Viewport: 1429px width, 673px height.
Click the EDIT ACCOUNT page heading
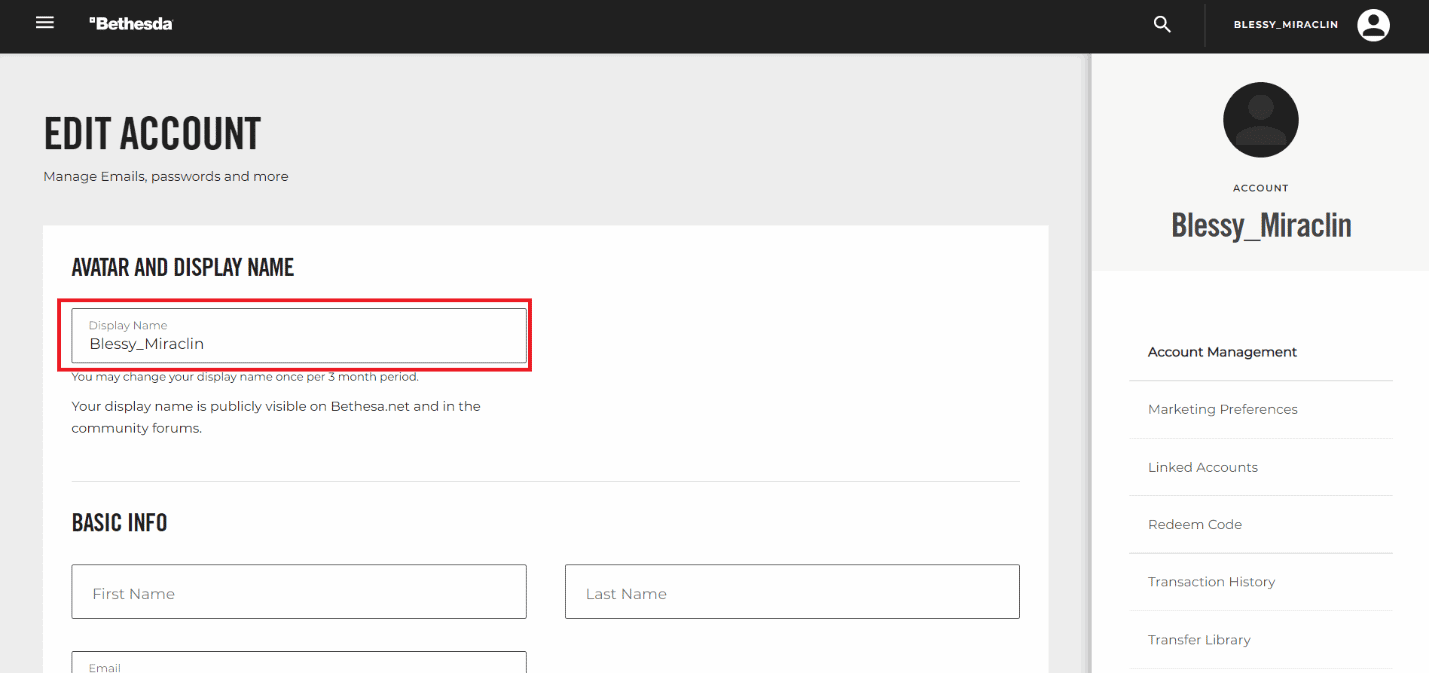[151, 132]
